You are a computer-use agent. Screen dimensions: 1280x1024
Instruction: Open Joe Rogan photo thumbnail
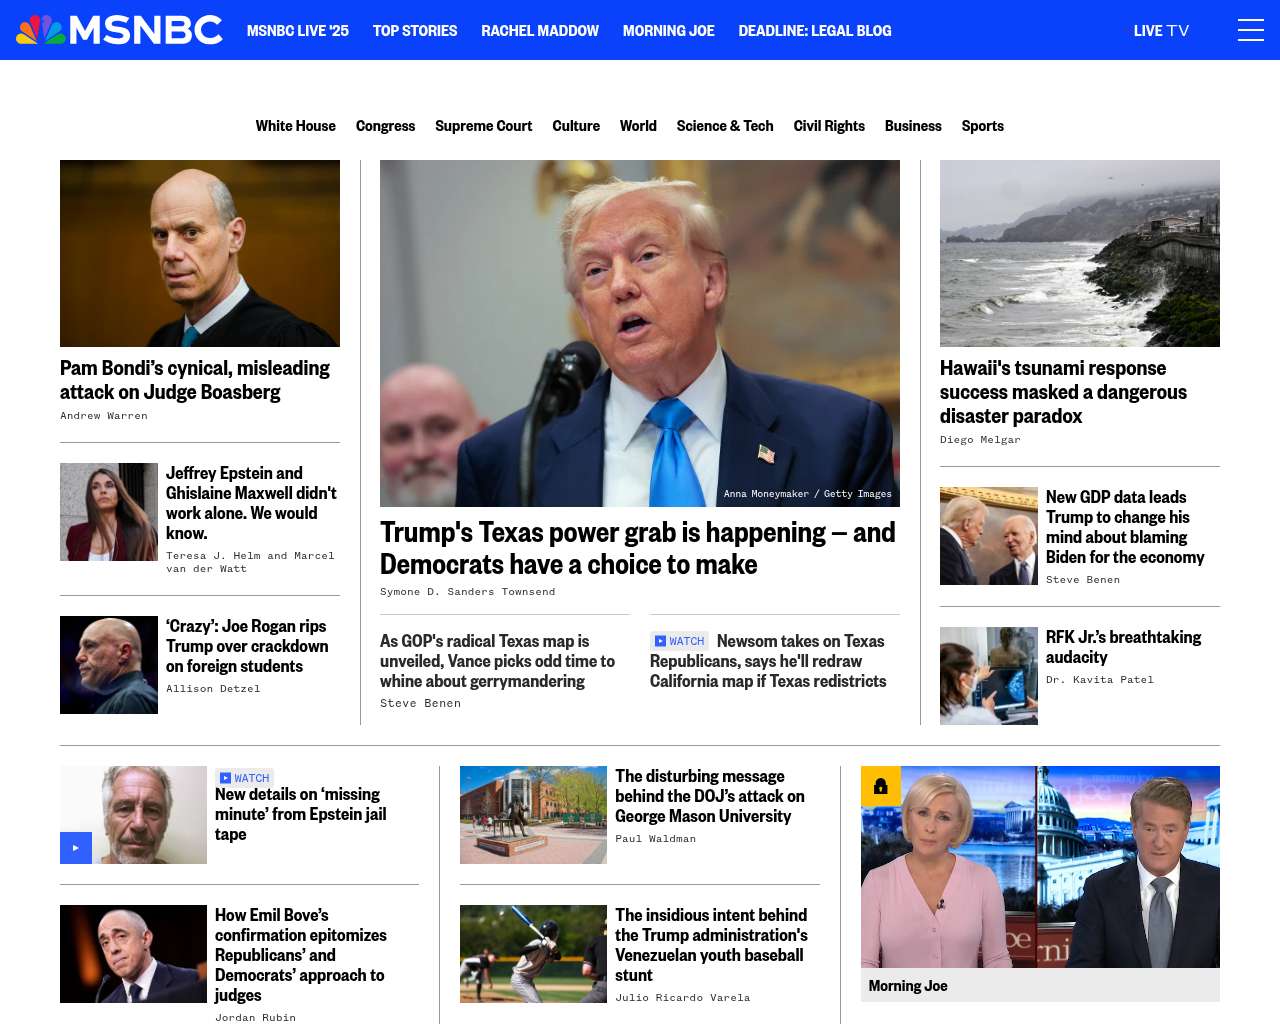point(109,665)
